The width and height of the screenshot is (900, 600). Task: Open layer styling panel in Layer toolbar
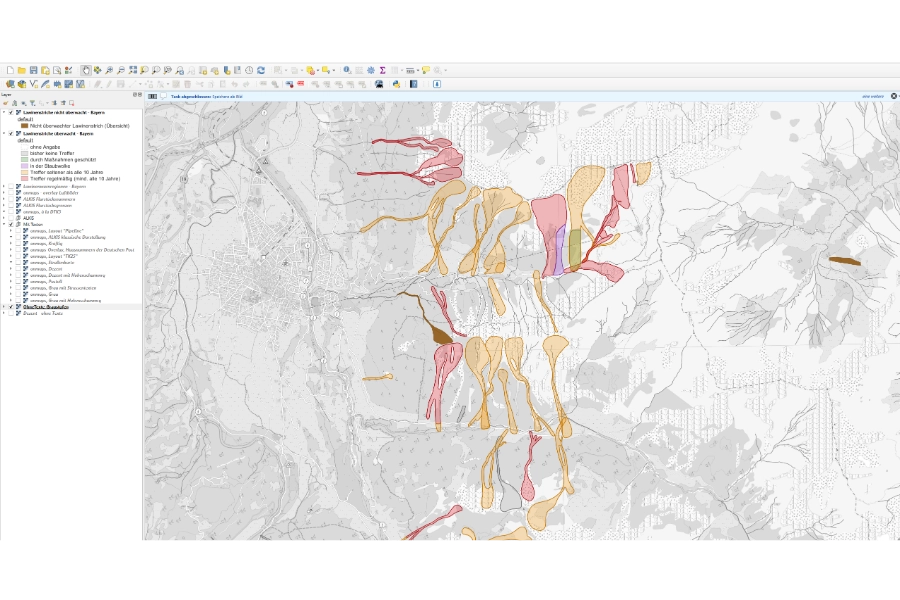pyautogui.click(x=6, y=103)
